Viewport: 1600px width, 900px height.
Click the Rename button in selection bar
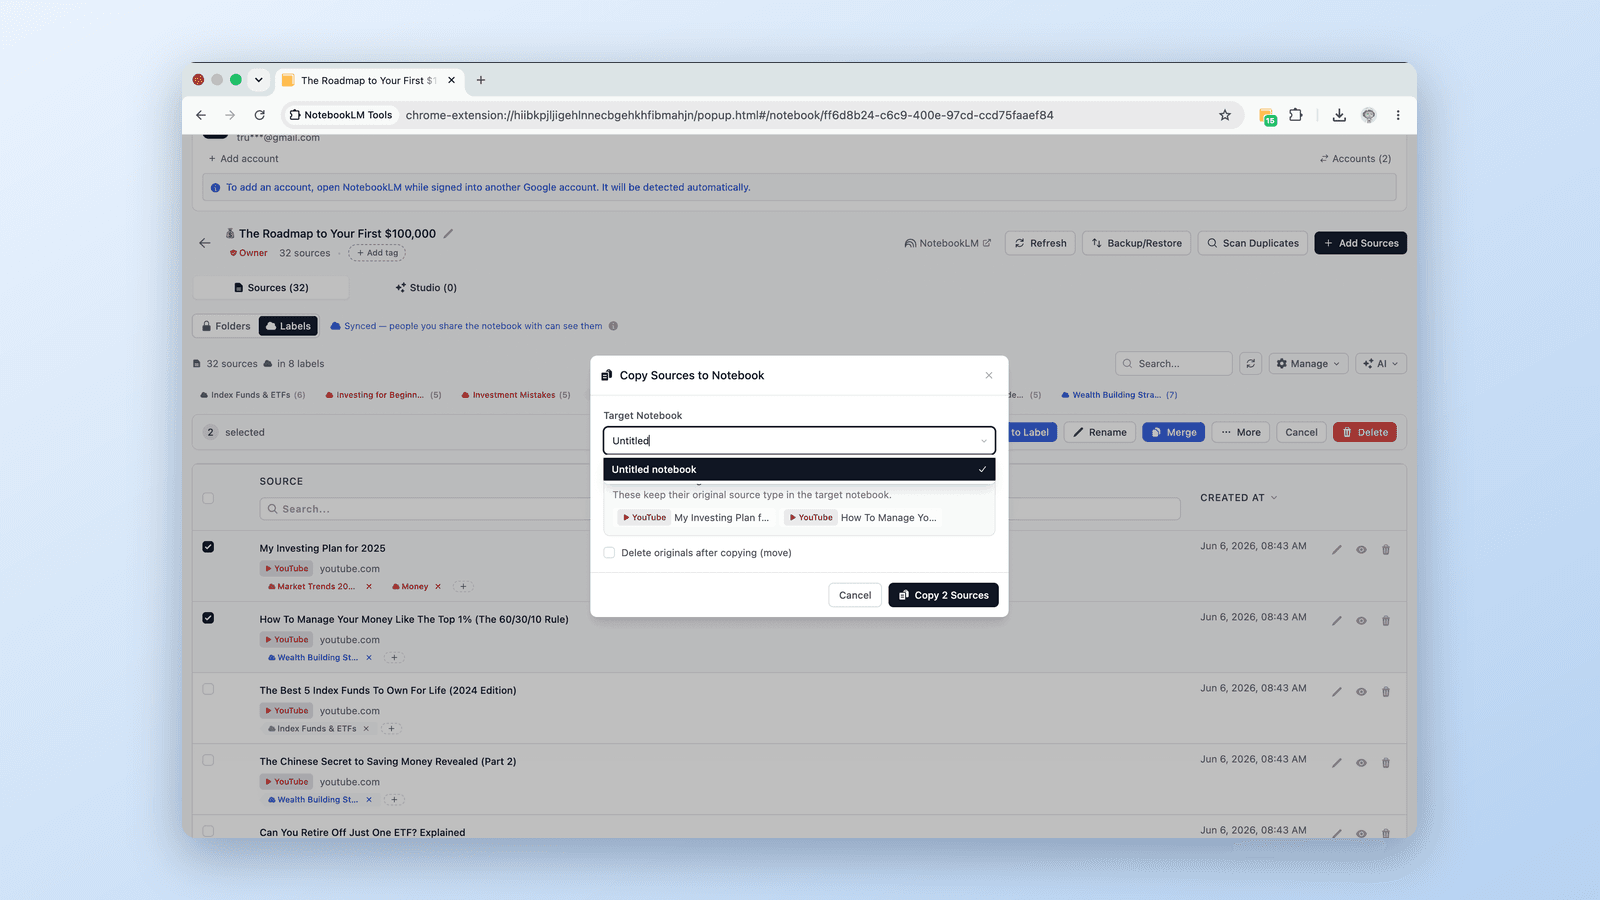[1099, 433]
